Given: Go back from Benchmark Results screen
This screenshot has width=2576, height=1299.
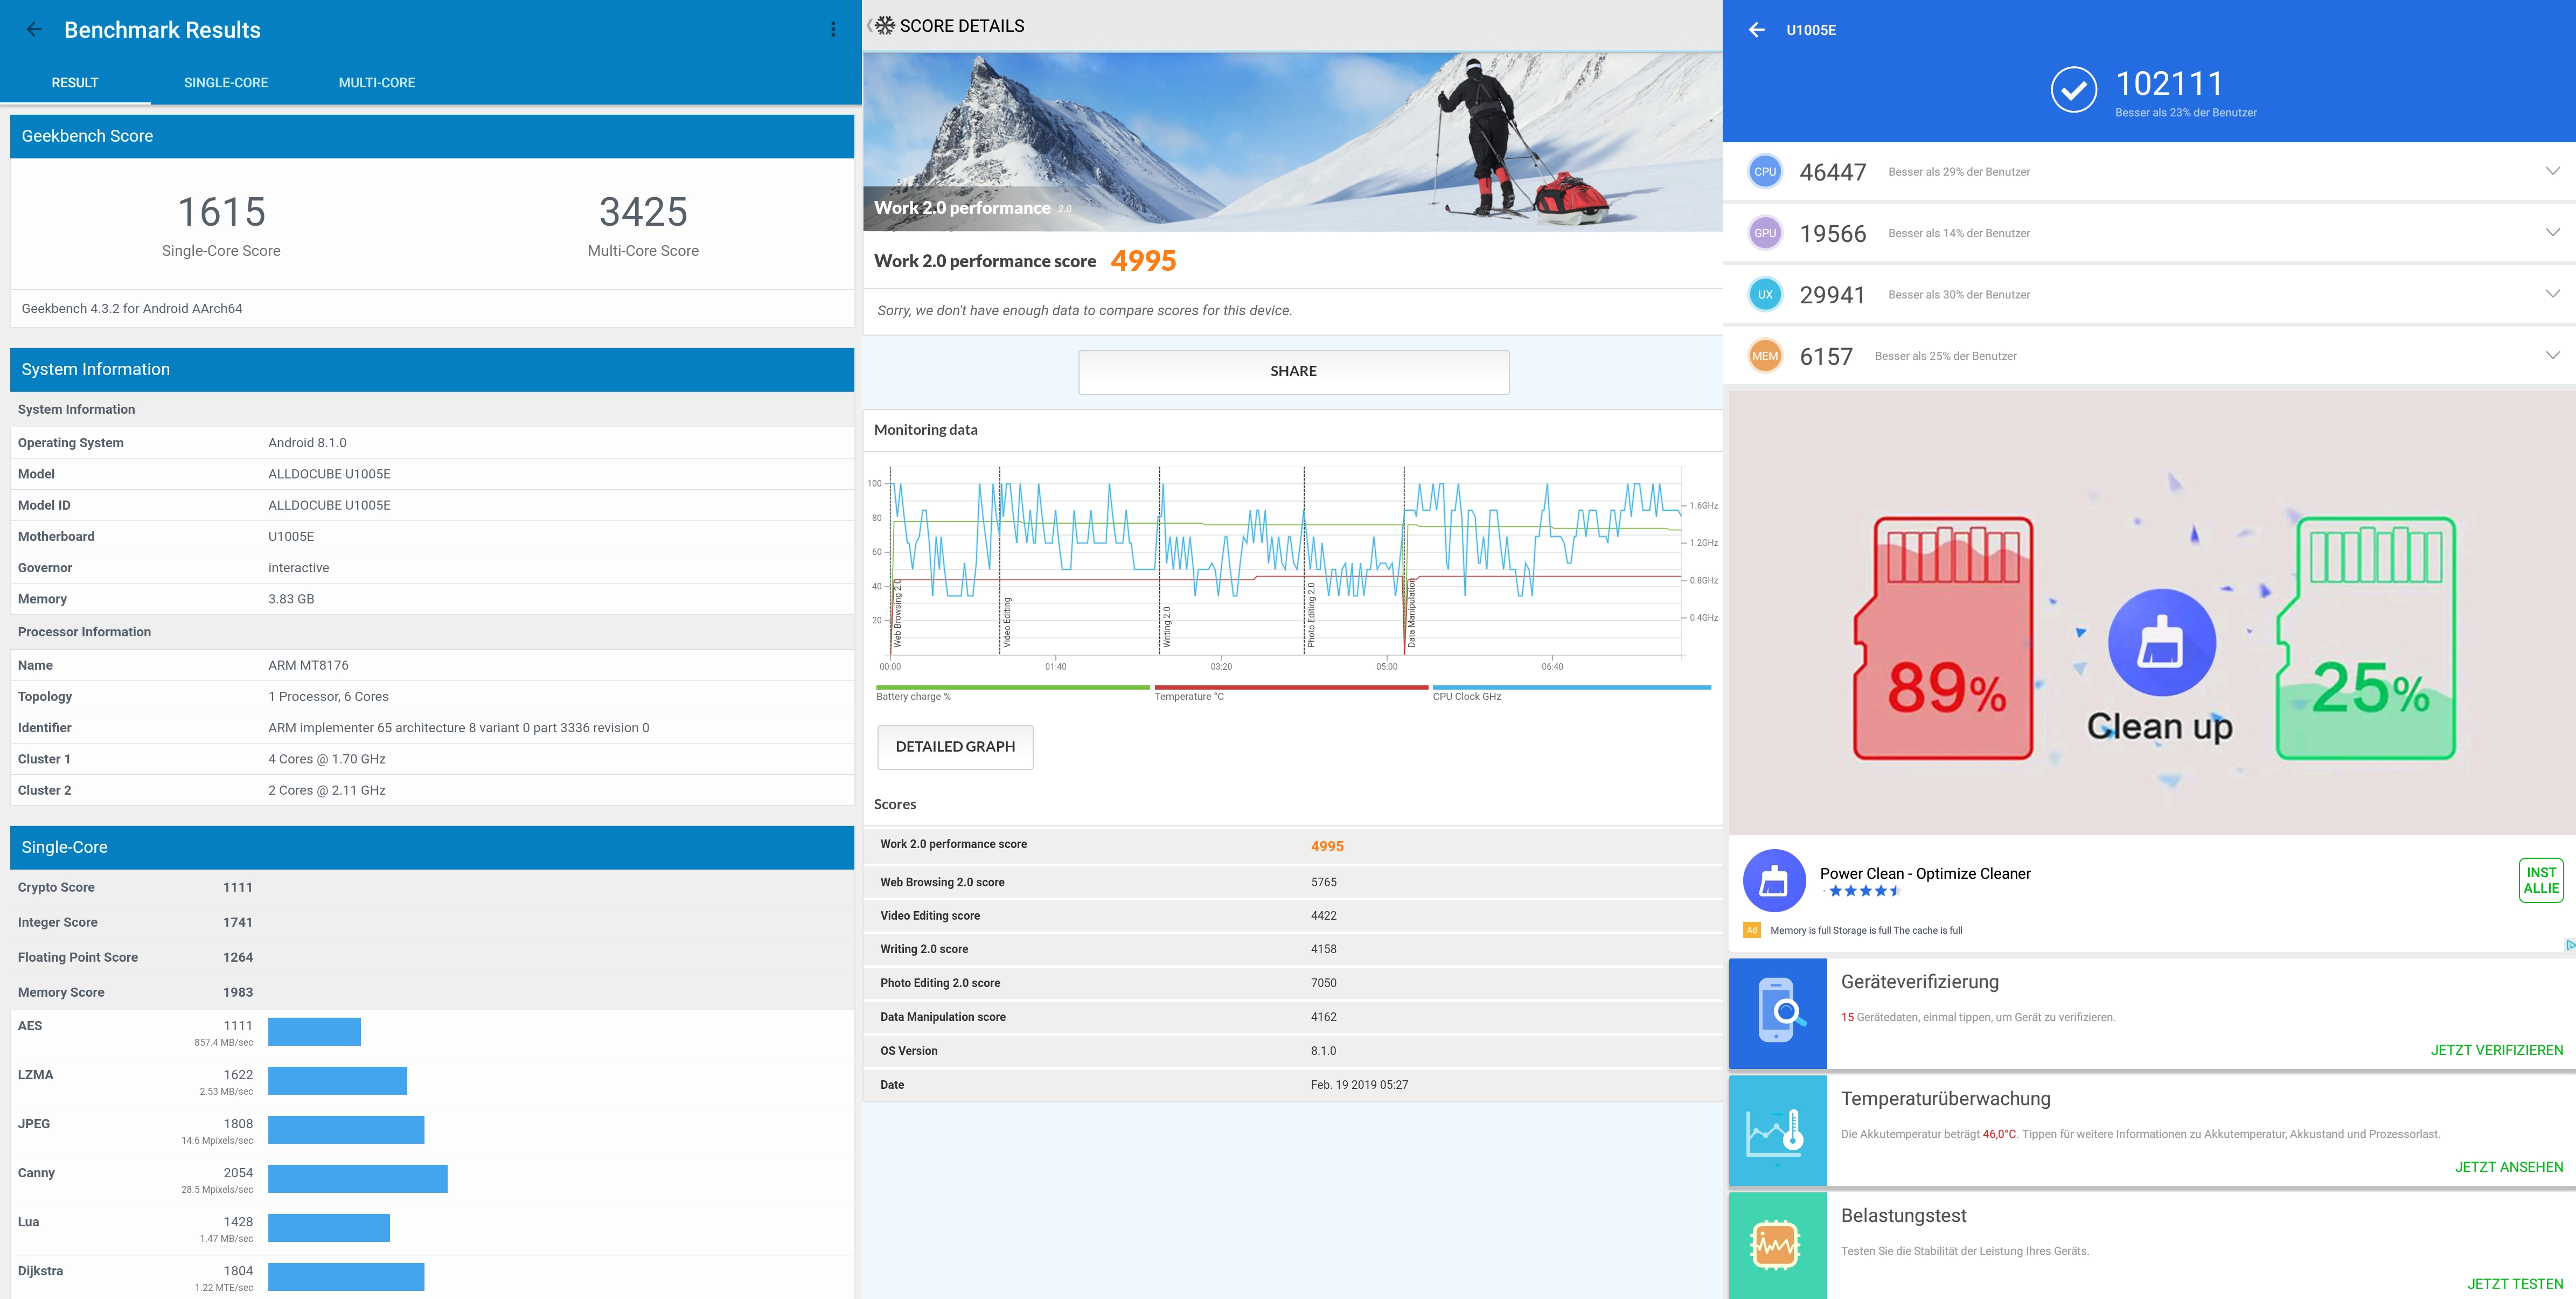Looking at the screenshot, I should [34, 30].
